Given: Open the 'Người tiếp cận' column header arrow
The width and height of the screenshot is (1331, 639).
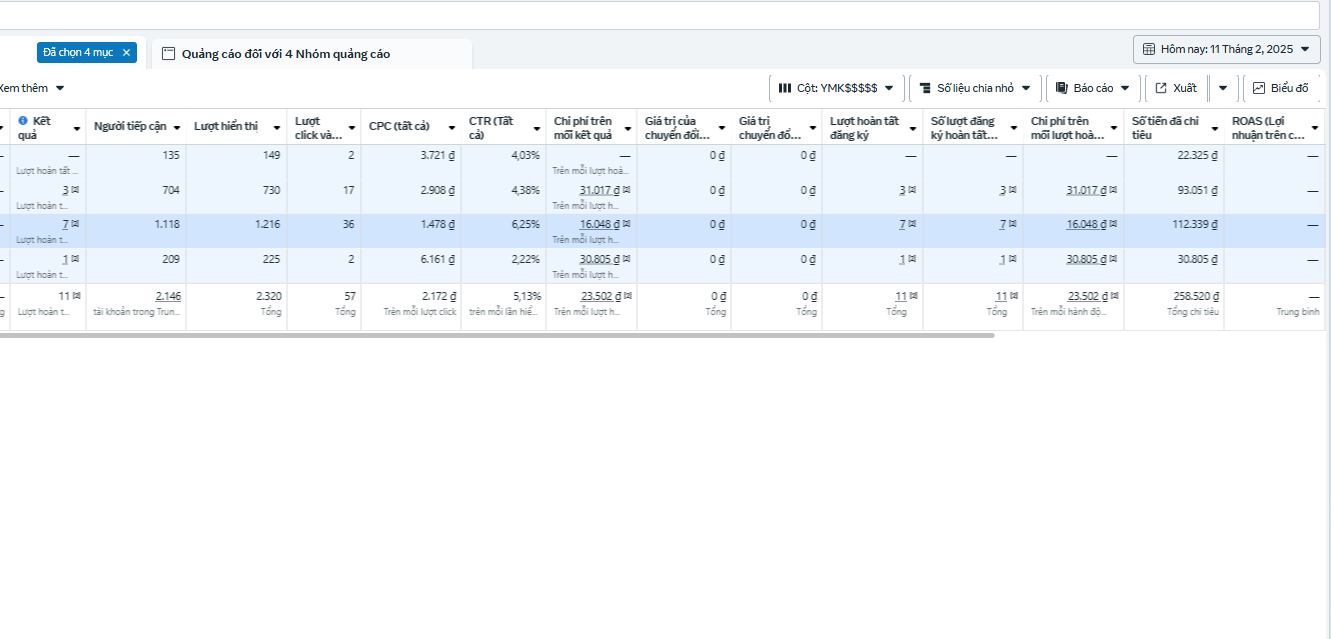Looking at the screenshot, I should (177, 128).
